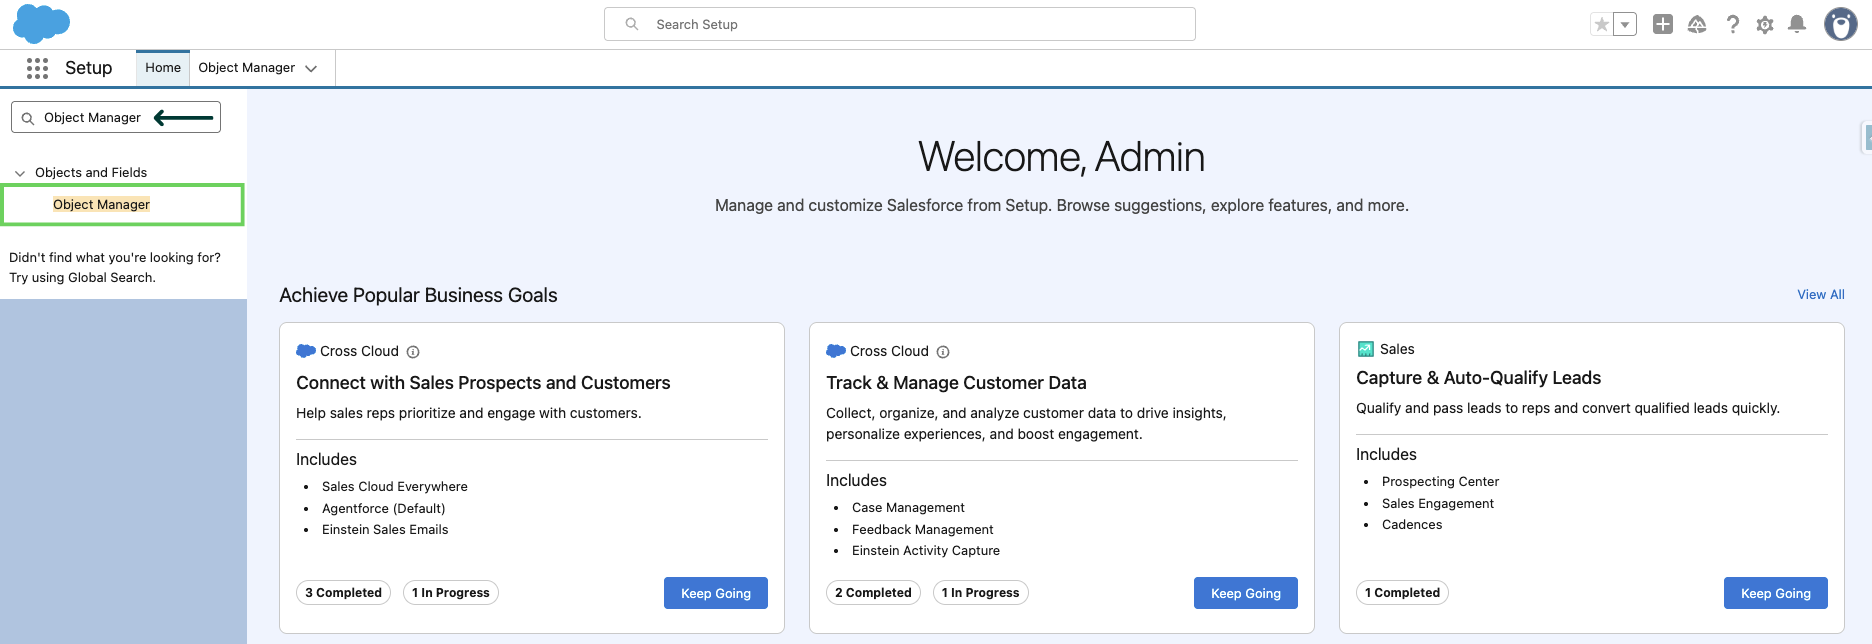
Task: Click the Quick Find search icon
Action: pyautogui.click(x=28, y=118)
